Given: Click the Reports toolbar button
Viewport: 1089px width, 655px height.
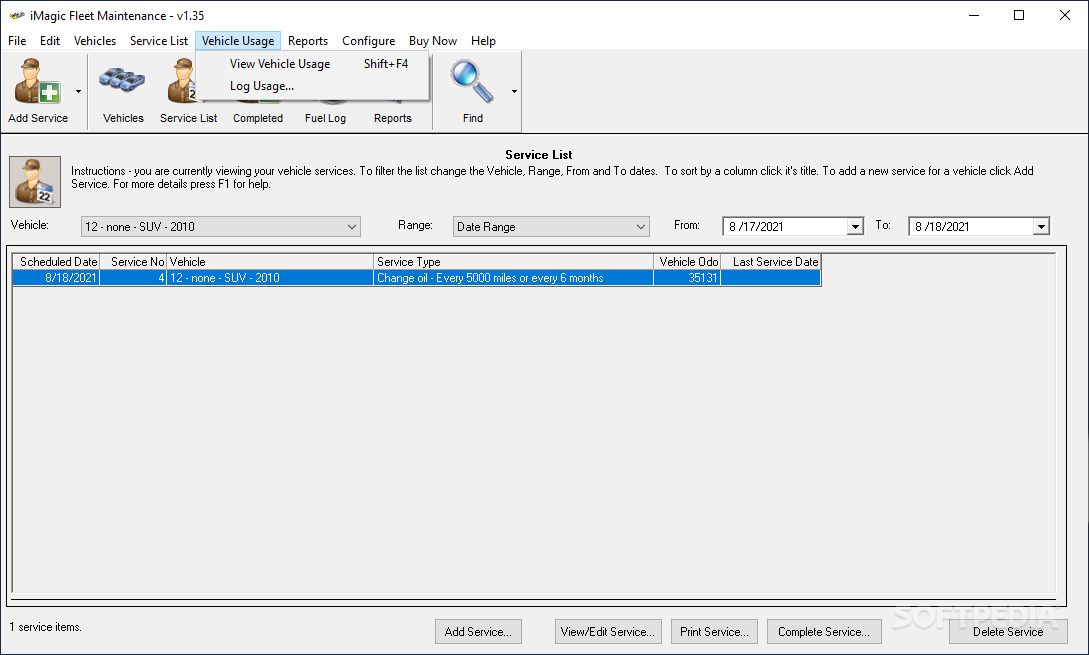Looking at the screenshot, I should coord(392,117).
